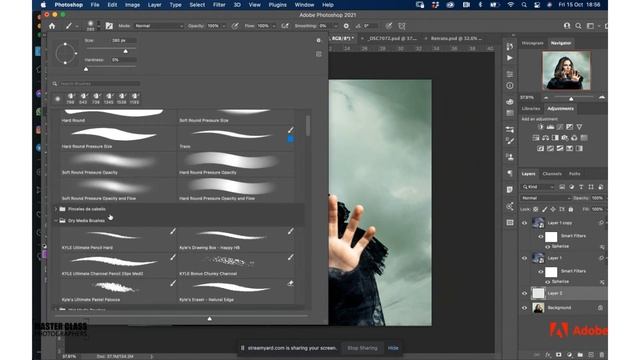
Task: Click the Stop Sharing button
Action: (362, 348)
